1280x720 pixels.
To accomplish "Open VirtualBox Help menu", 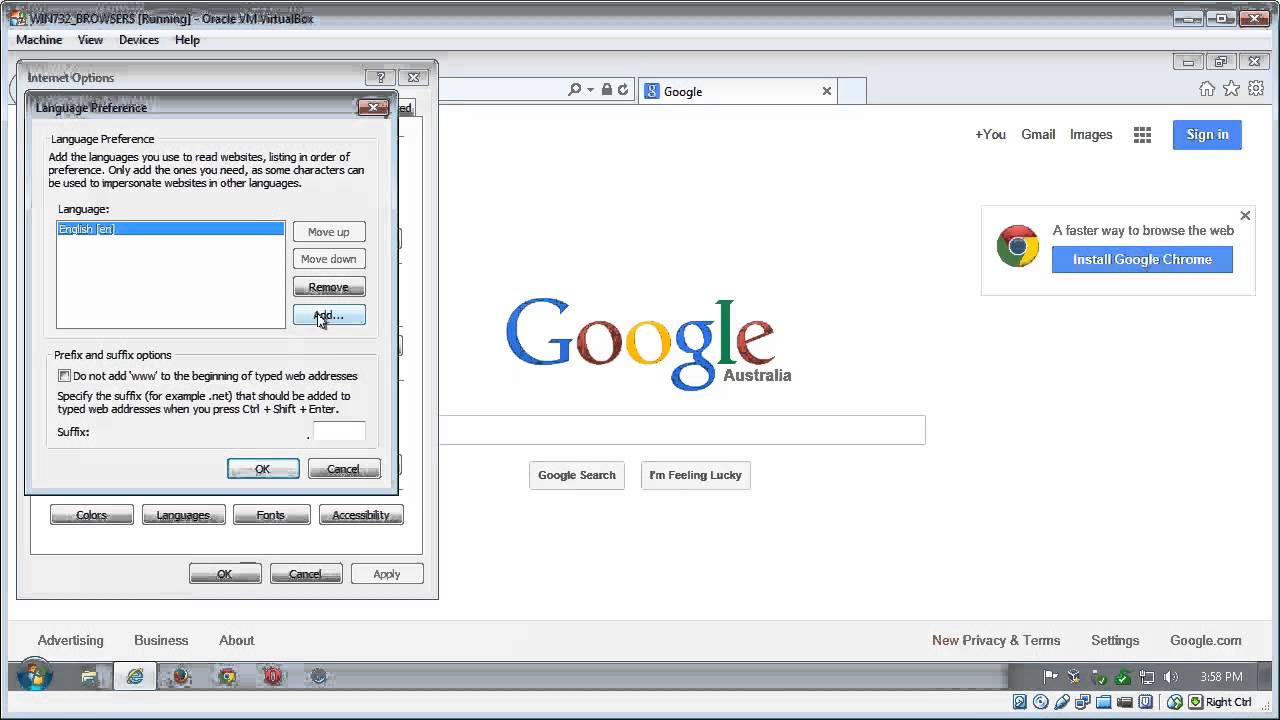I will [187, 40].
